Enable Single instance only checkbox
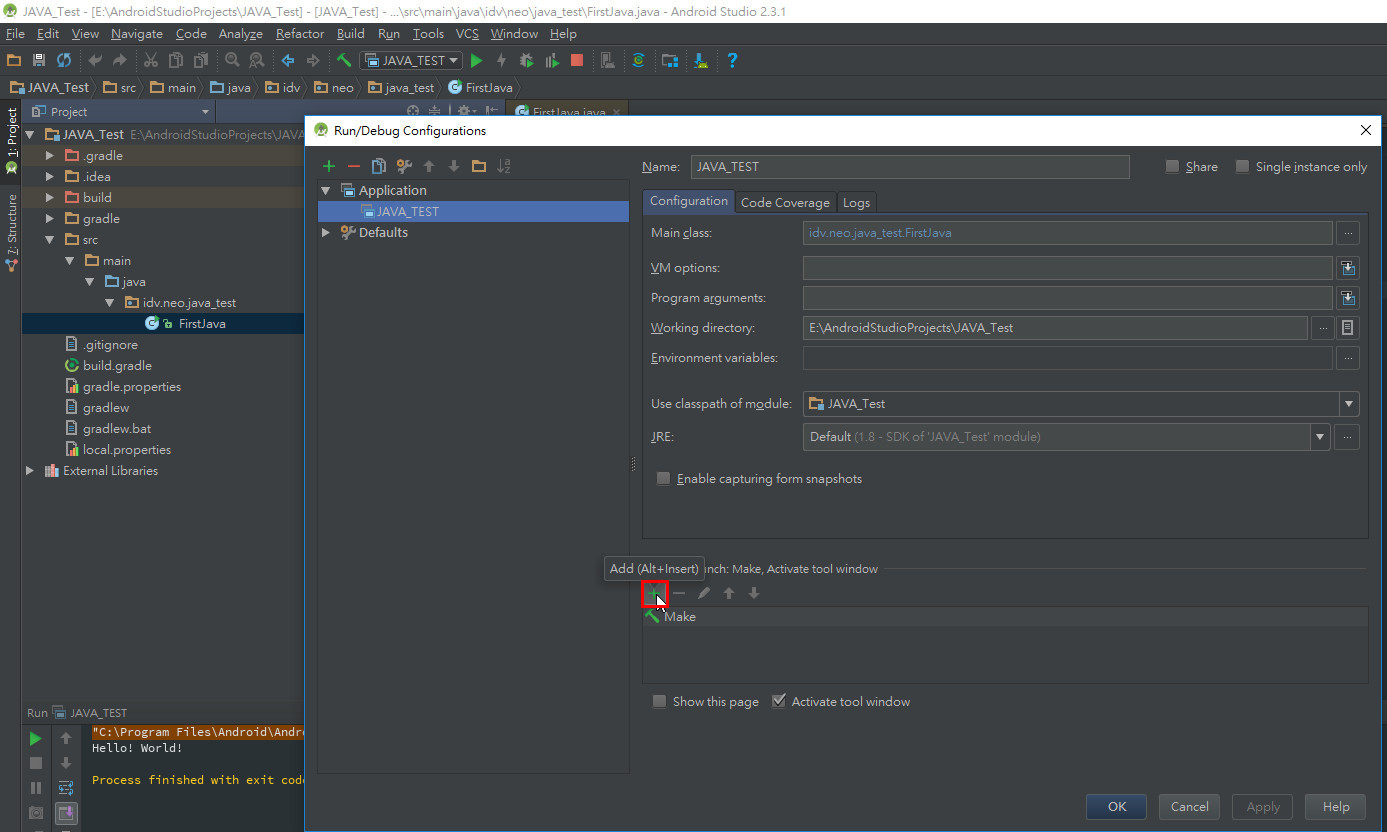The image size is (1387, 832). click(1243, 167)
